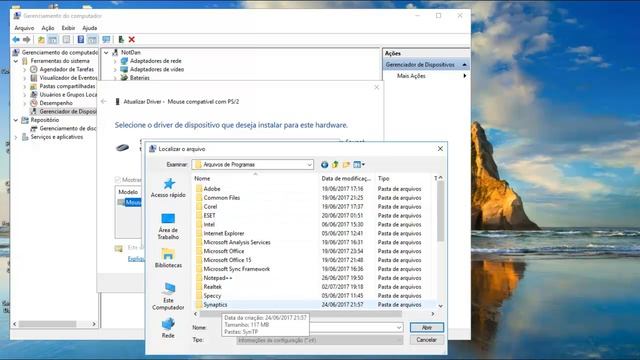Expand Agendador de Tarefas node
640x360 pixels.
tap(25, 69)
